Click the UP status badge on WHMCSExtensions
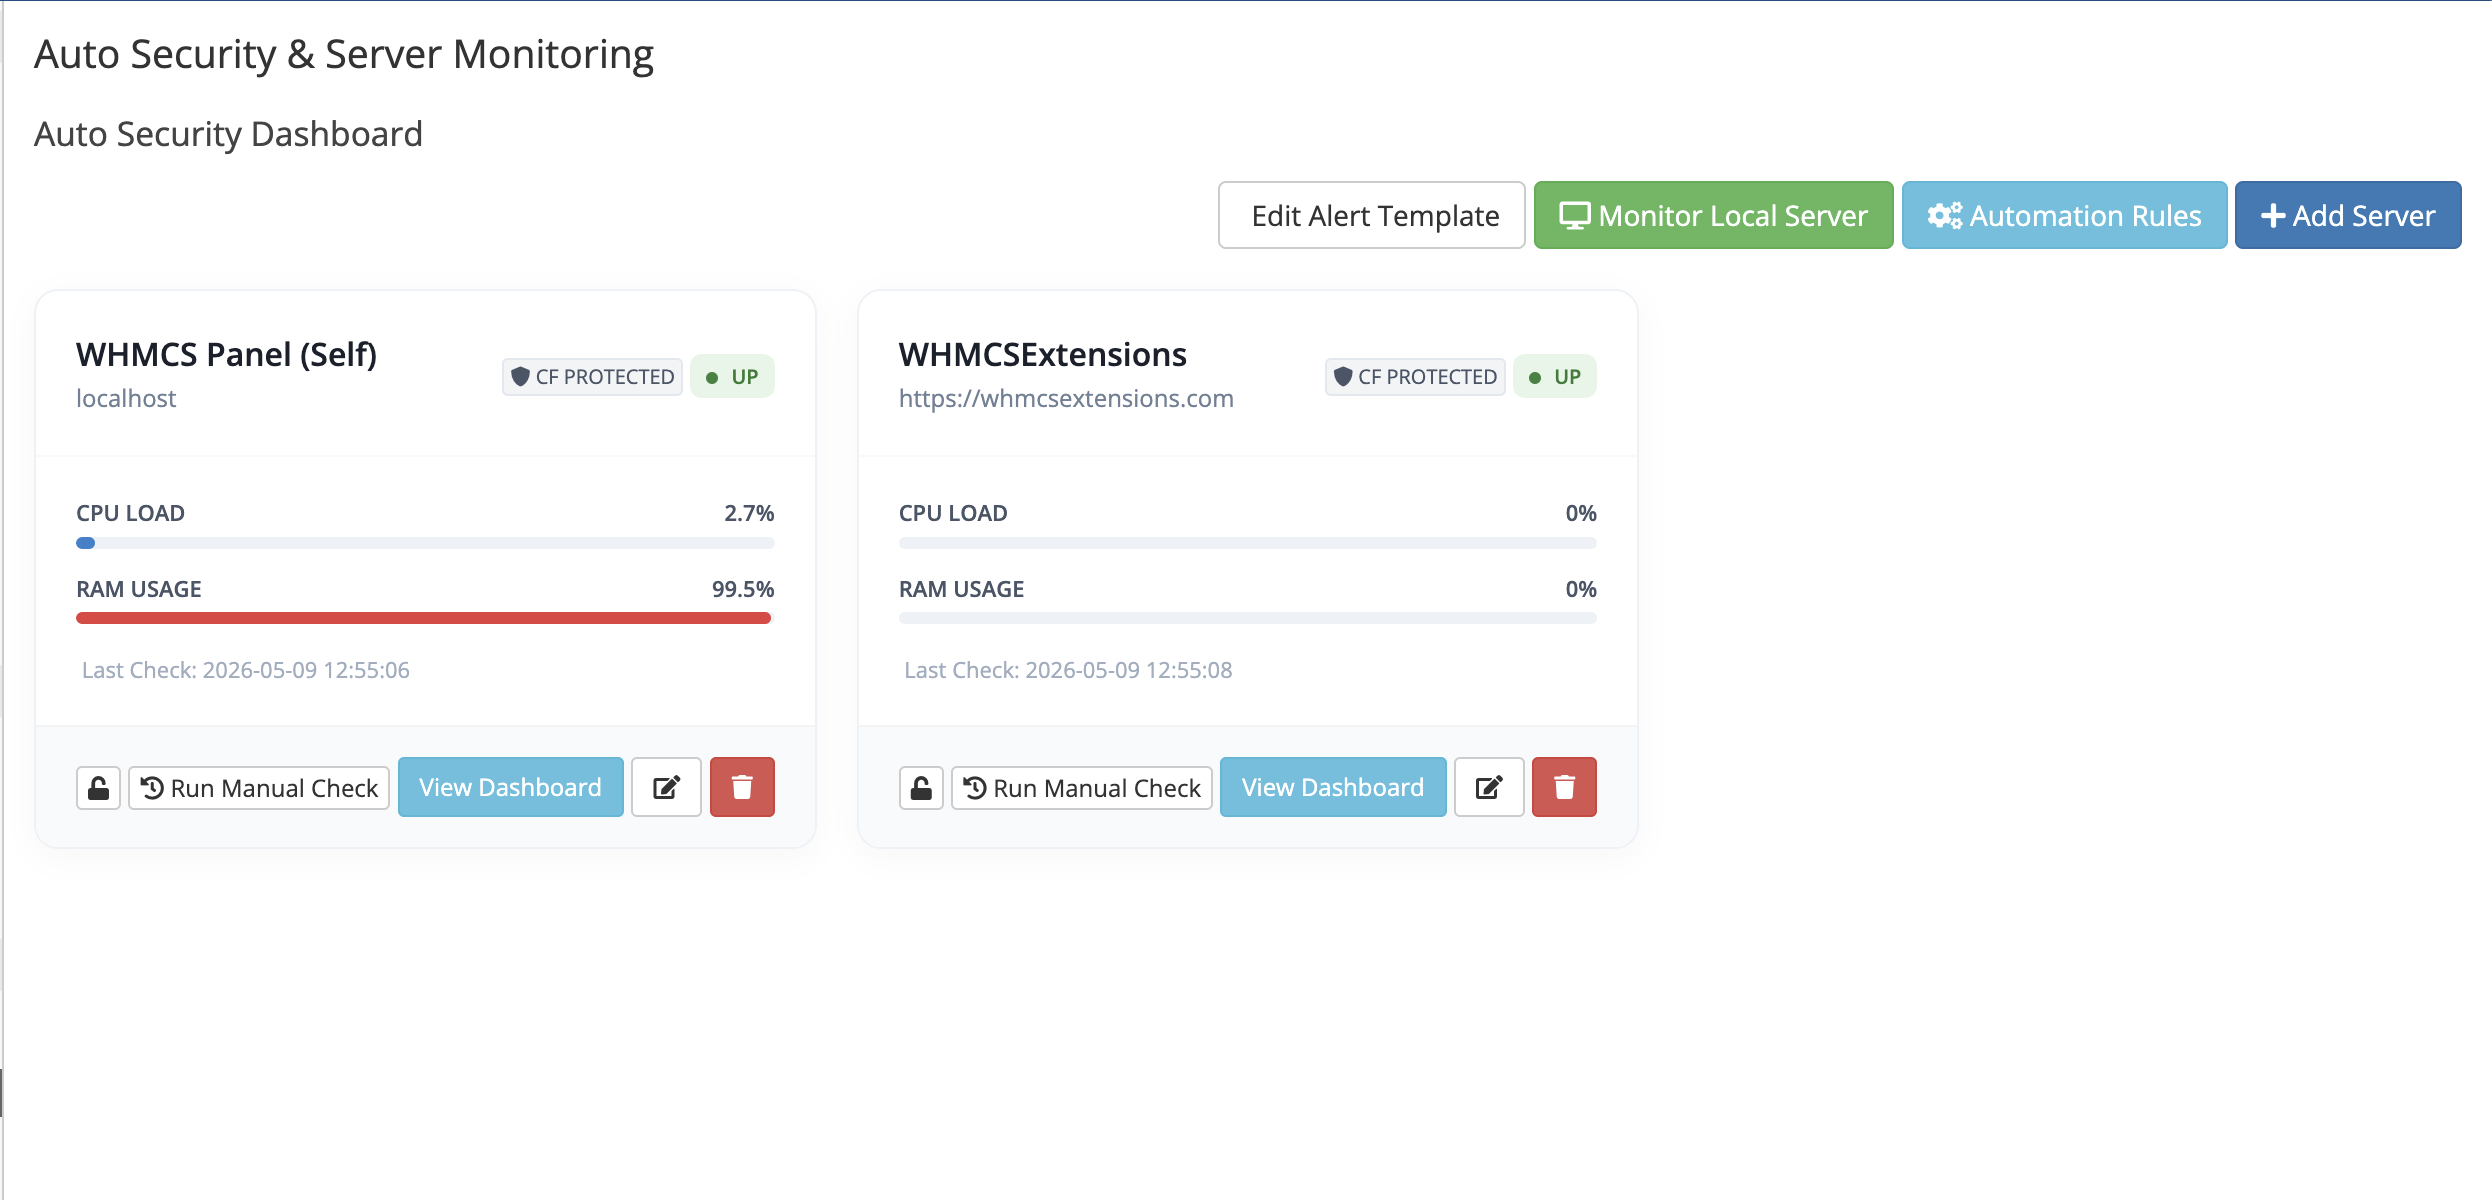Image resolution: width=2492 pixels, height=1200 pixels. (x=1555, y=377)
